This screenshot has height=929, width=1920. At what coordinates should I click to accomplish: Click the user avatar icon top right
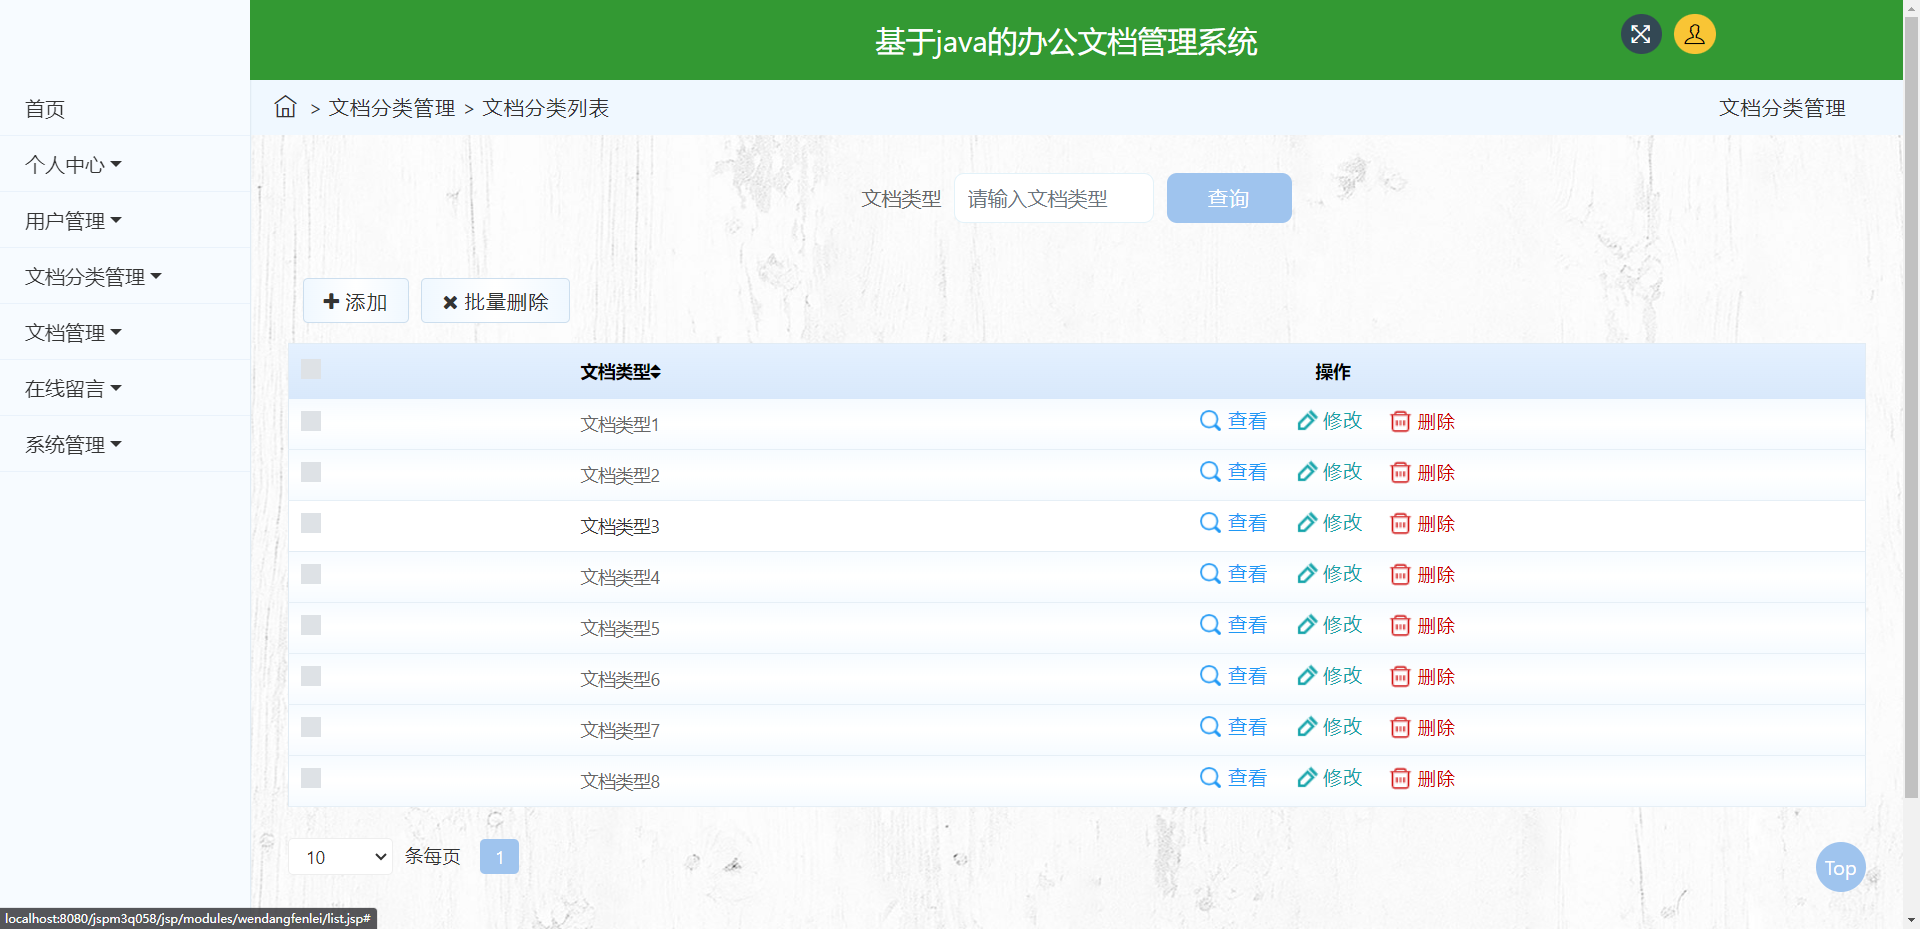click(x=1694, y=33)
